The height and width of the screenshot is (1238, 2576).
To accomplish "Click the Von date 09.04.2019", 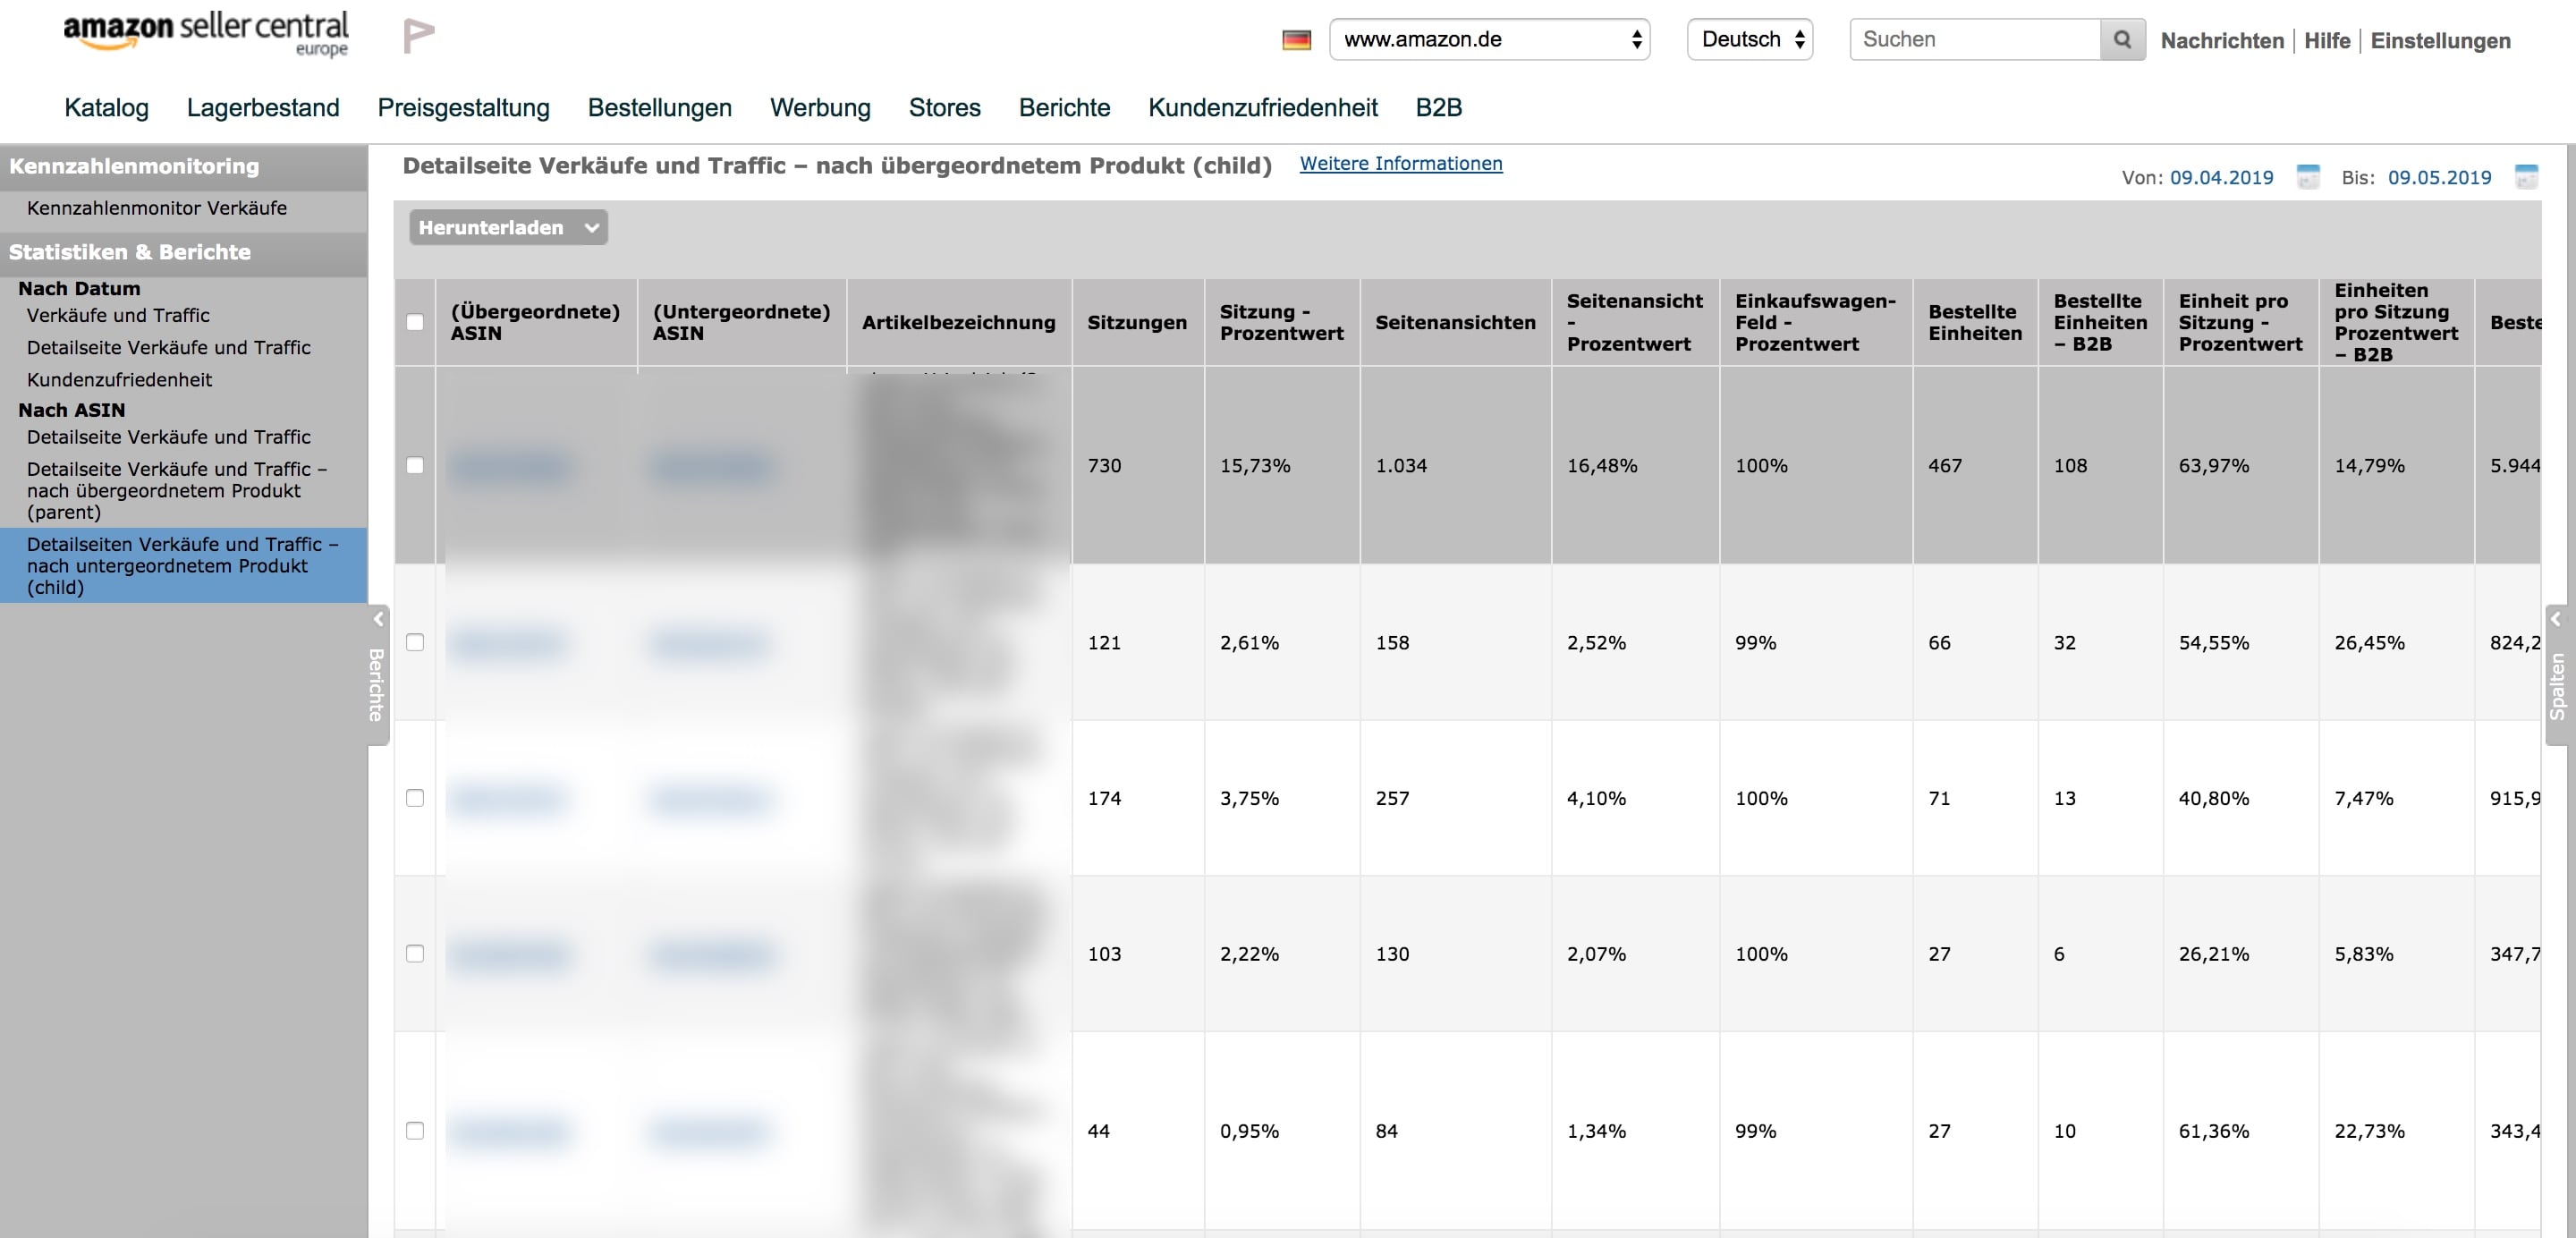I will pos(2221,177).
